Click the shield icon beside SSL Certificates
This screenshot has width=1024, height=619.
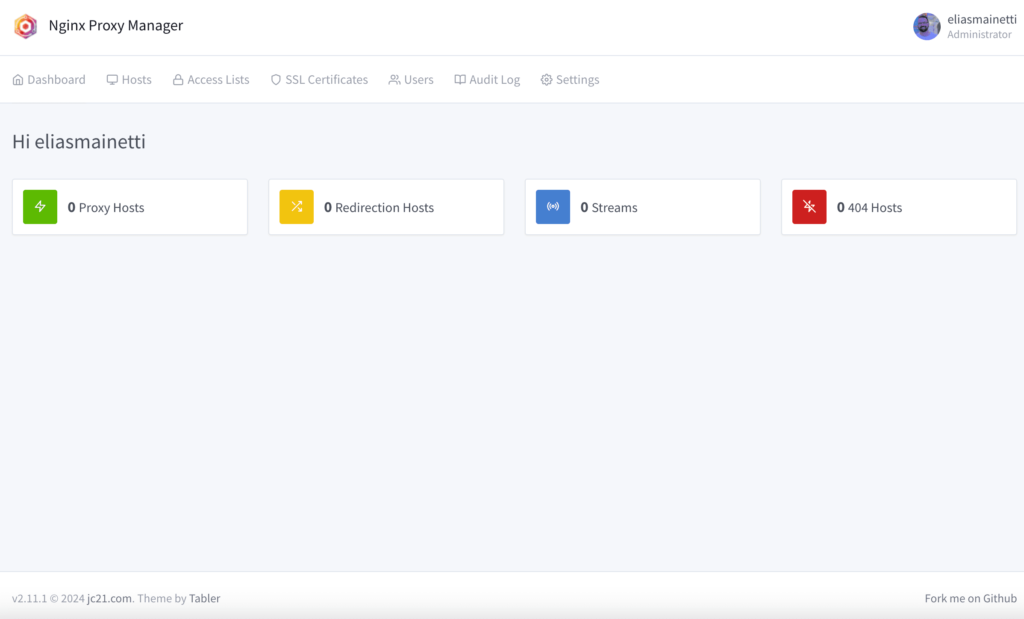click(276, 80)
